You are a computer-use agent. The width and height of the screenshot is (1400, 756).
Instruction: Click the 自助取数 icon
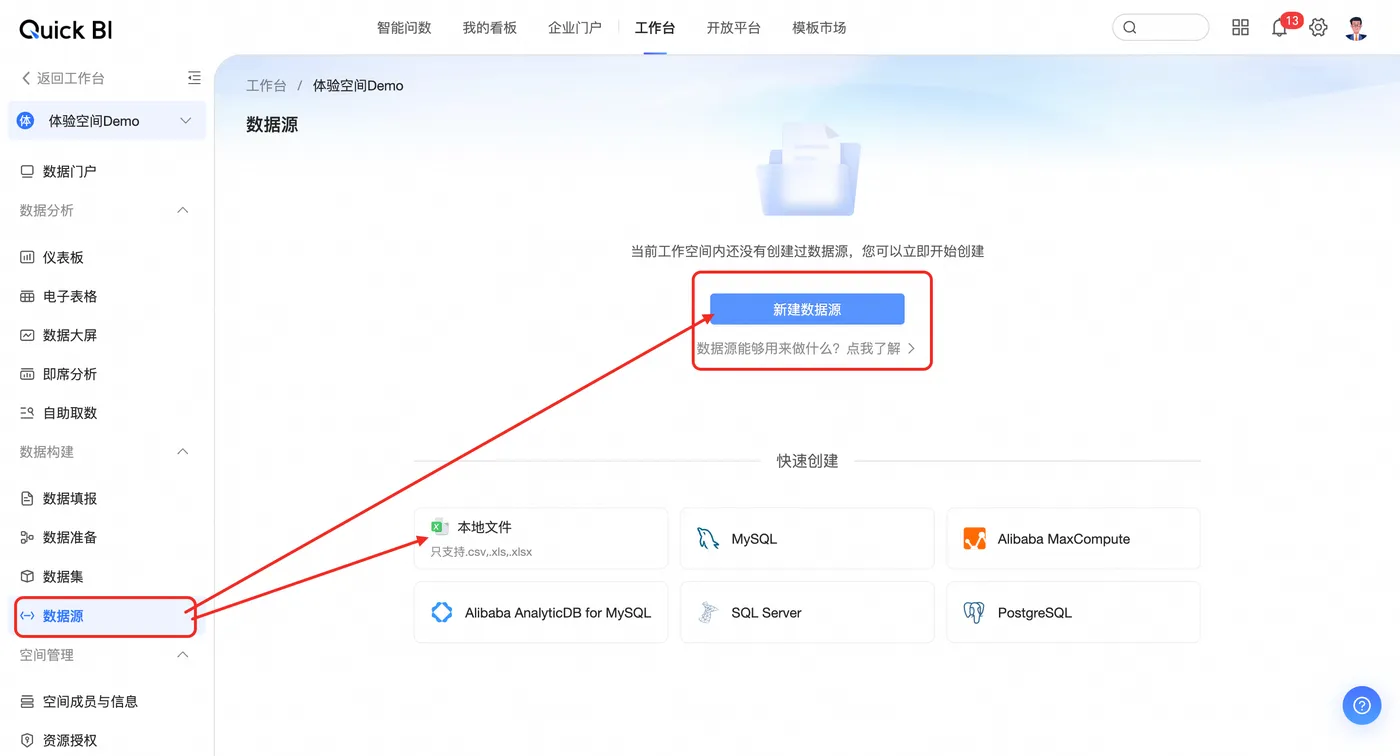[27, 414]
